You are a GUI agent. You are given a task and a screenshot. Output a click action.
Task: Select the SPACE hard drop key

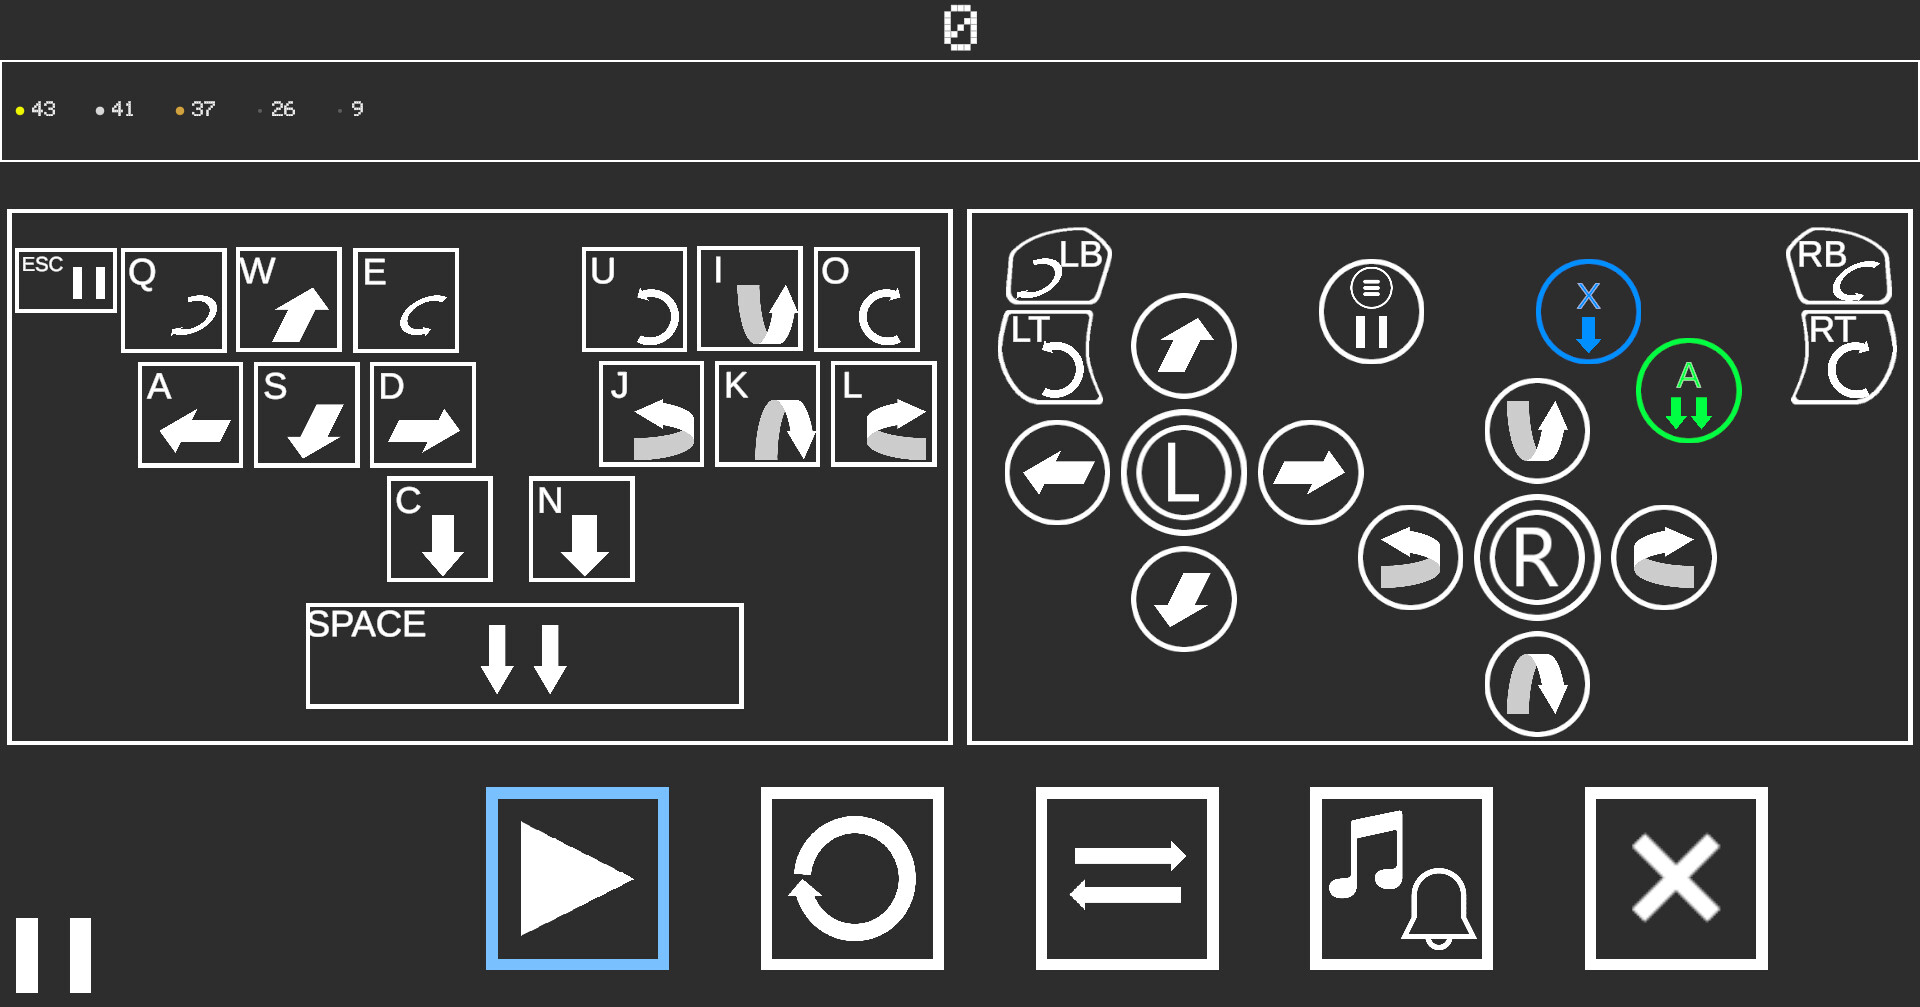click(x=525, y=656)
